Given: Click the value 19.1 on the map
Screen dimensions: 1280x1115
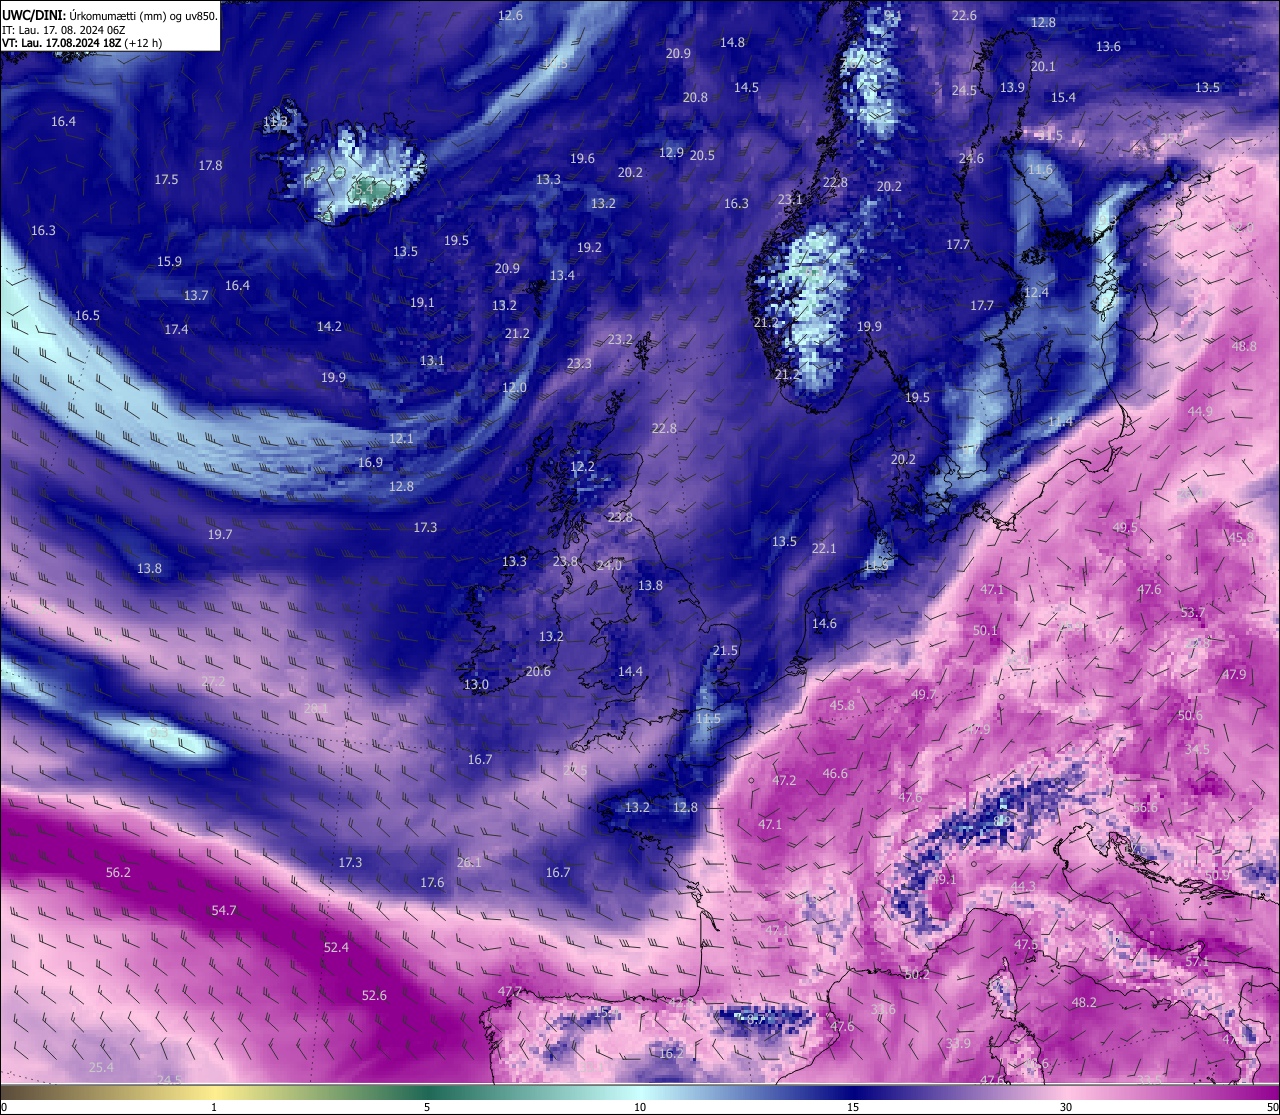Looking at the screenshot, I should 422,302.
